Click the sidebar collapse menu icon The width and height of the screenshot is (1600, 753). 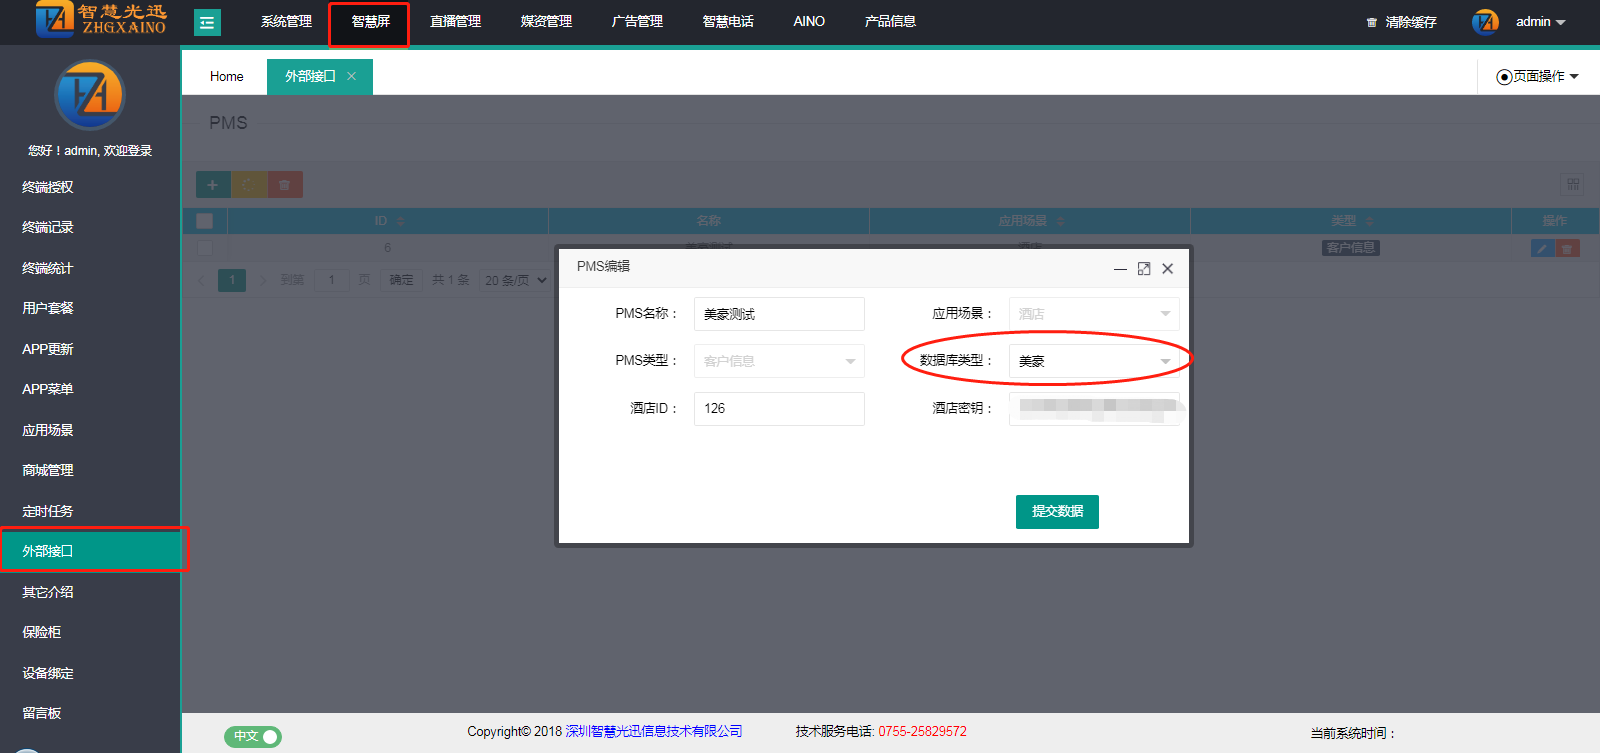[207, 22]
